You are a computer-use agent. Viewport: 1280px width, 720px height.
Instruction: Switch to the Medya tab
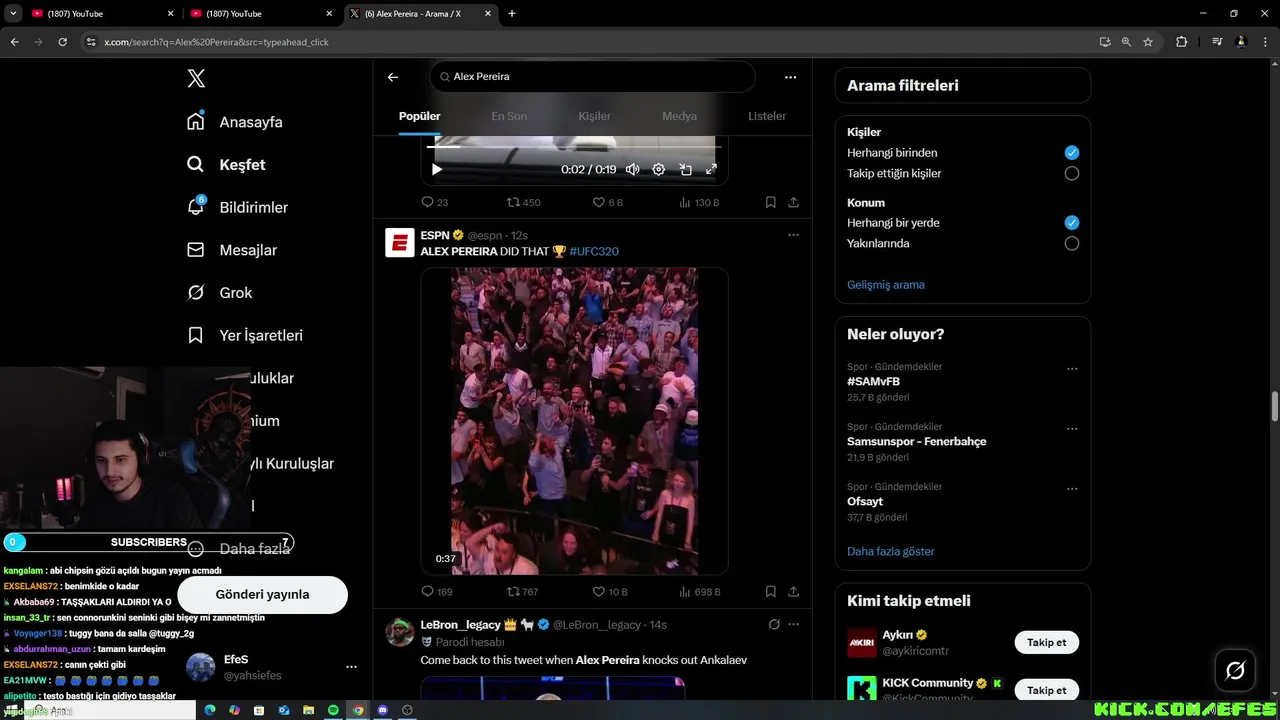(679, 116)
